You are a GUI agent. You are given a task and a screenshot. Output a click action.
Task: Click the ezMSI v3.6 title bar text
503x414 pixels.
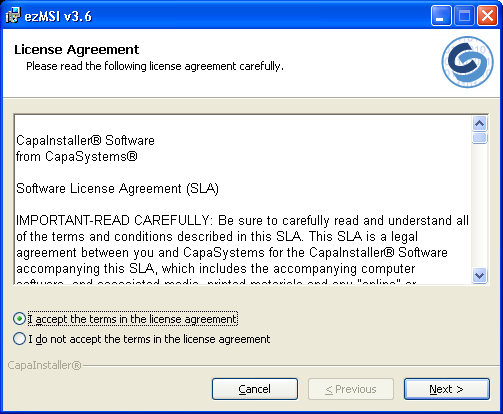58,16
